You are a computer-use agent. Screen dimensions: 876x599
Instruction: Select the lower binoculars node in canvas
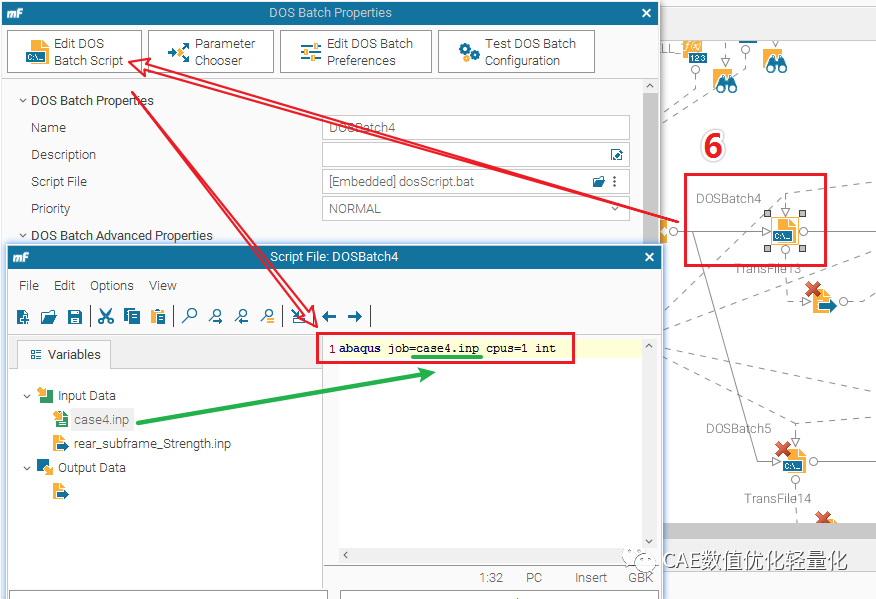[x=725, y=81]
